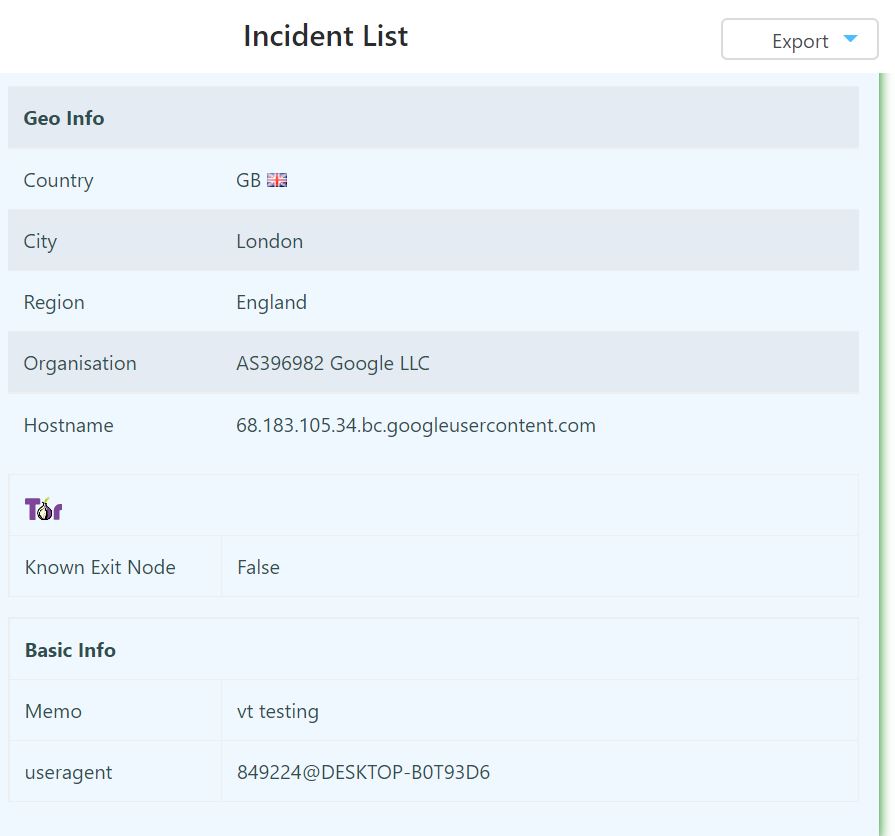The height and width of the screenshot is (836, 895).
Task: Click the Incident List heading
Action: click(x=325, y=36)
